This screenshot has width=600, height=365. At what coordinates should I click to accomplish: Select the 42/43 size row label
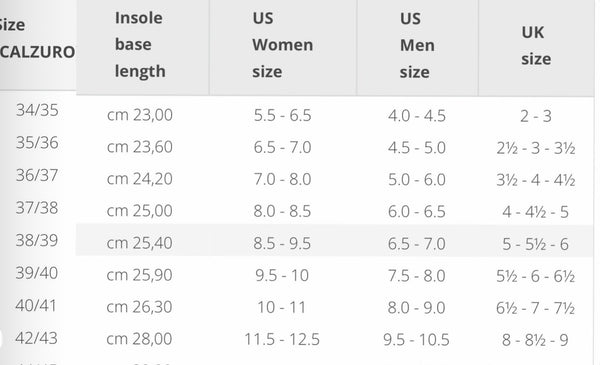36,338
